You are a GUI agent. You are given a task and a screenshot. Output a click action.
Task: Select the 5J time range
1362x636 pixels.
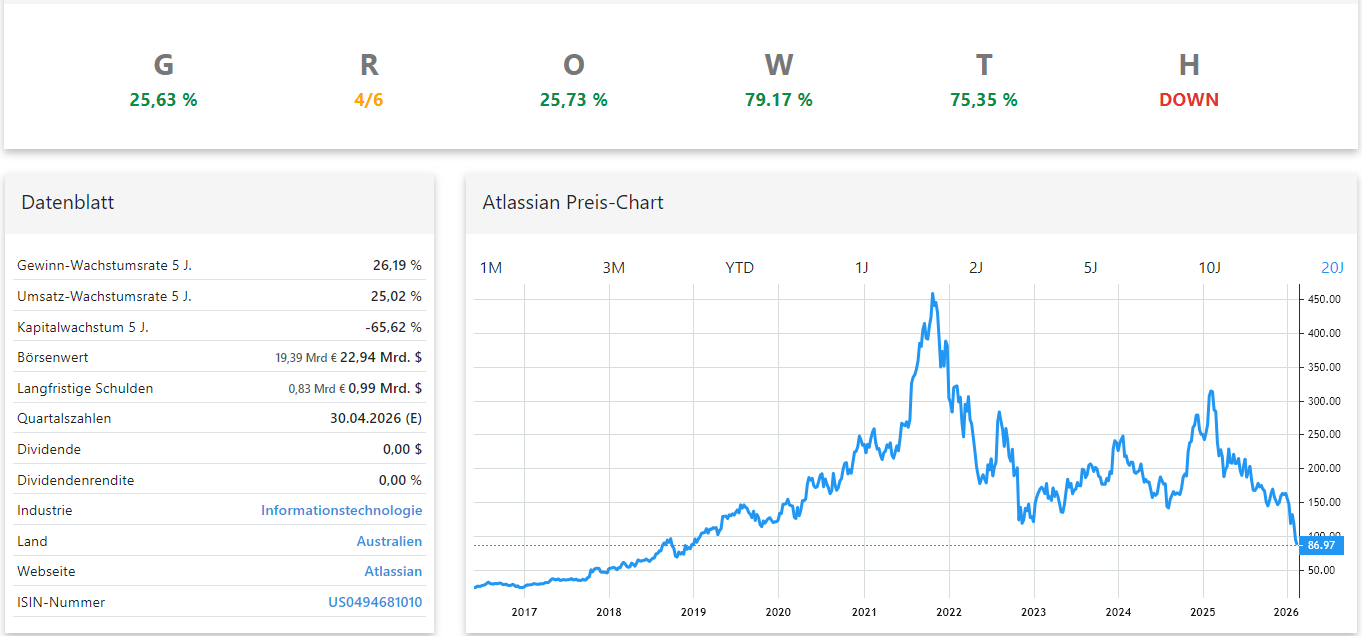coord(1090,267)
